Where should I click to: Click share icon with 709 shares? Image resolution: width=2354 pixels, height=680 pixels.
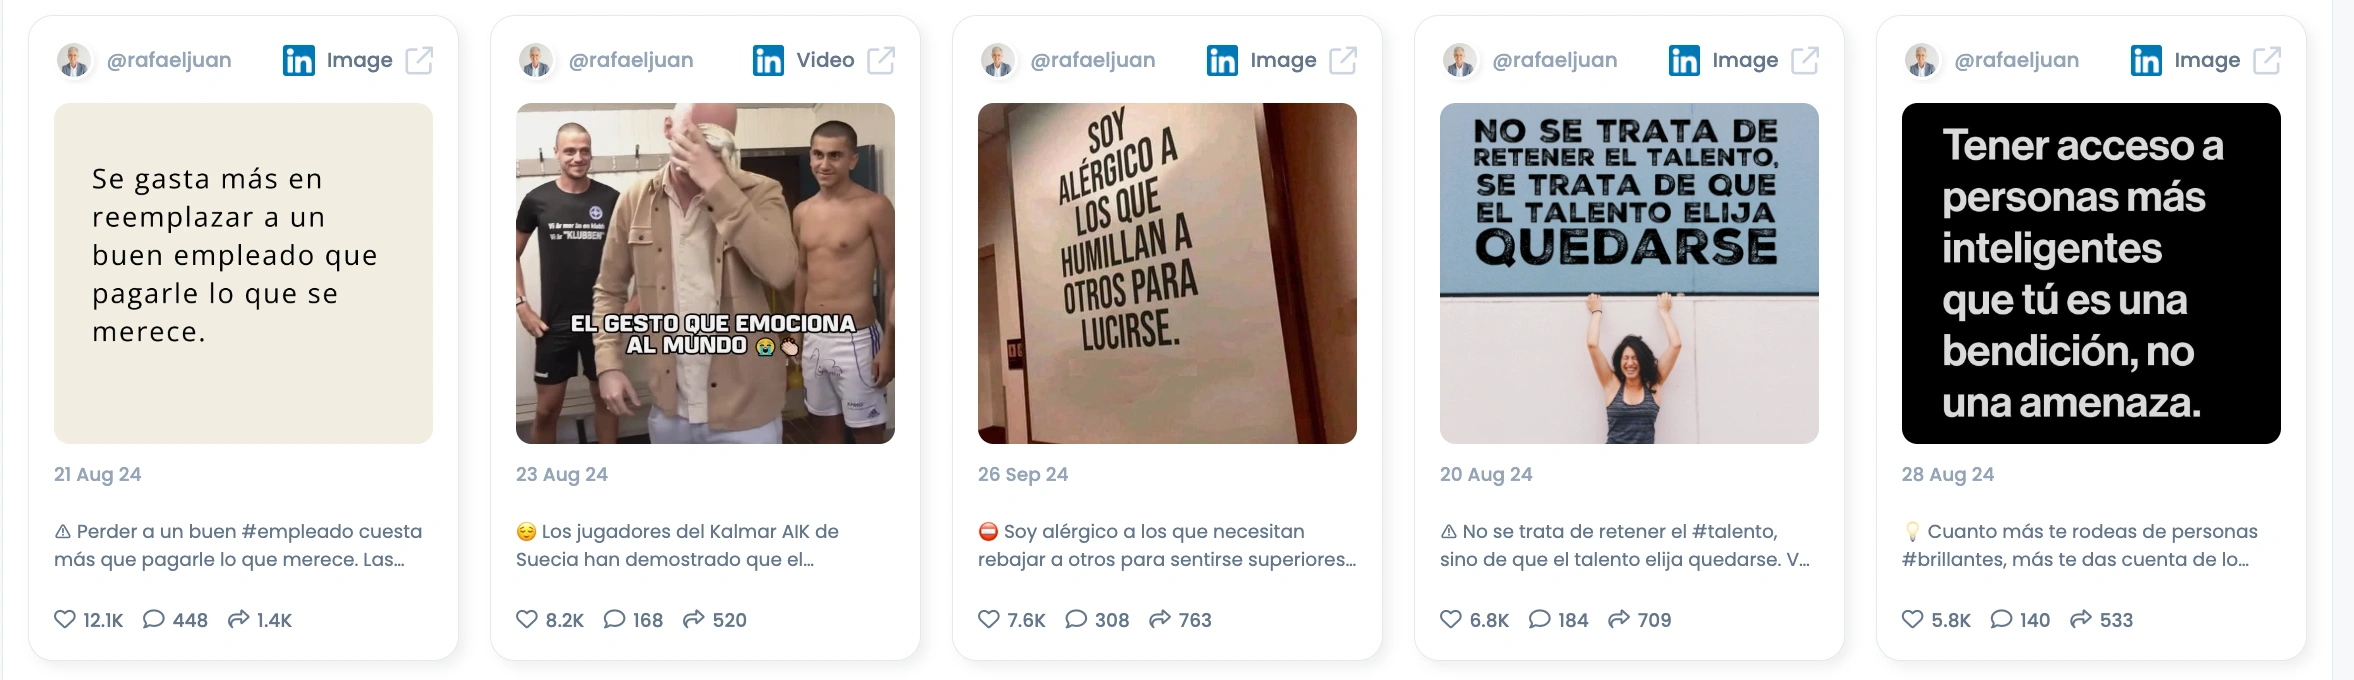point(1619,619)
